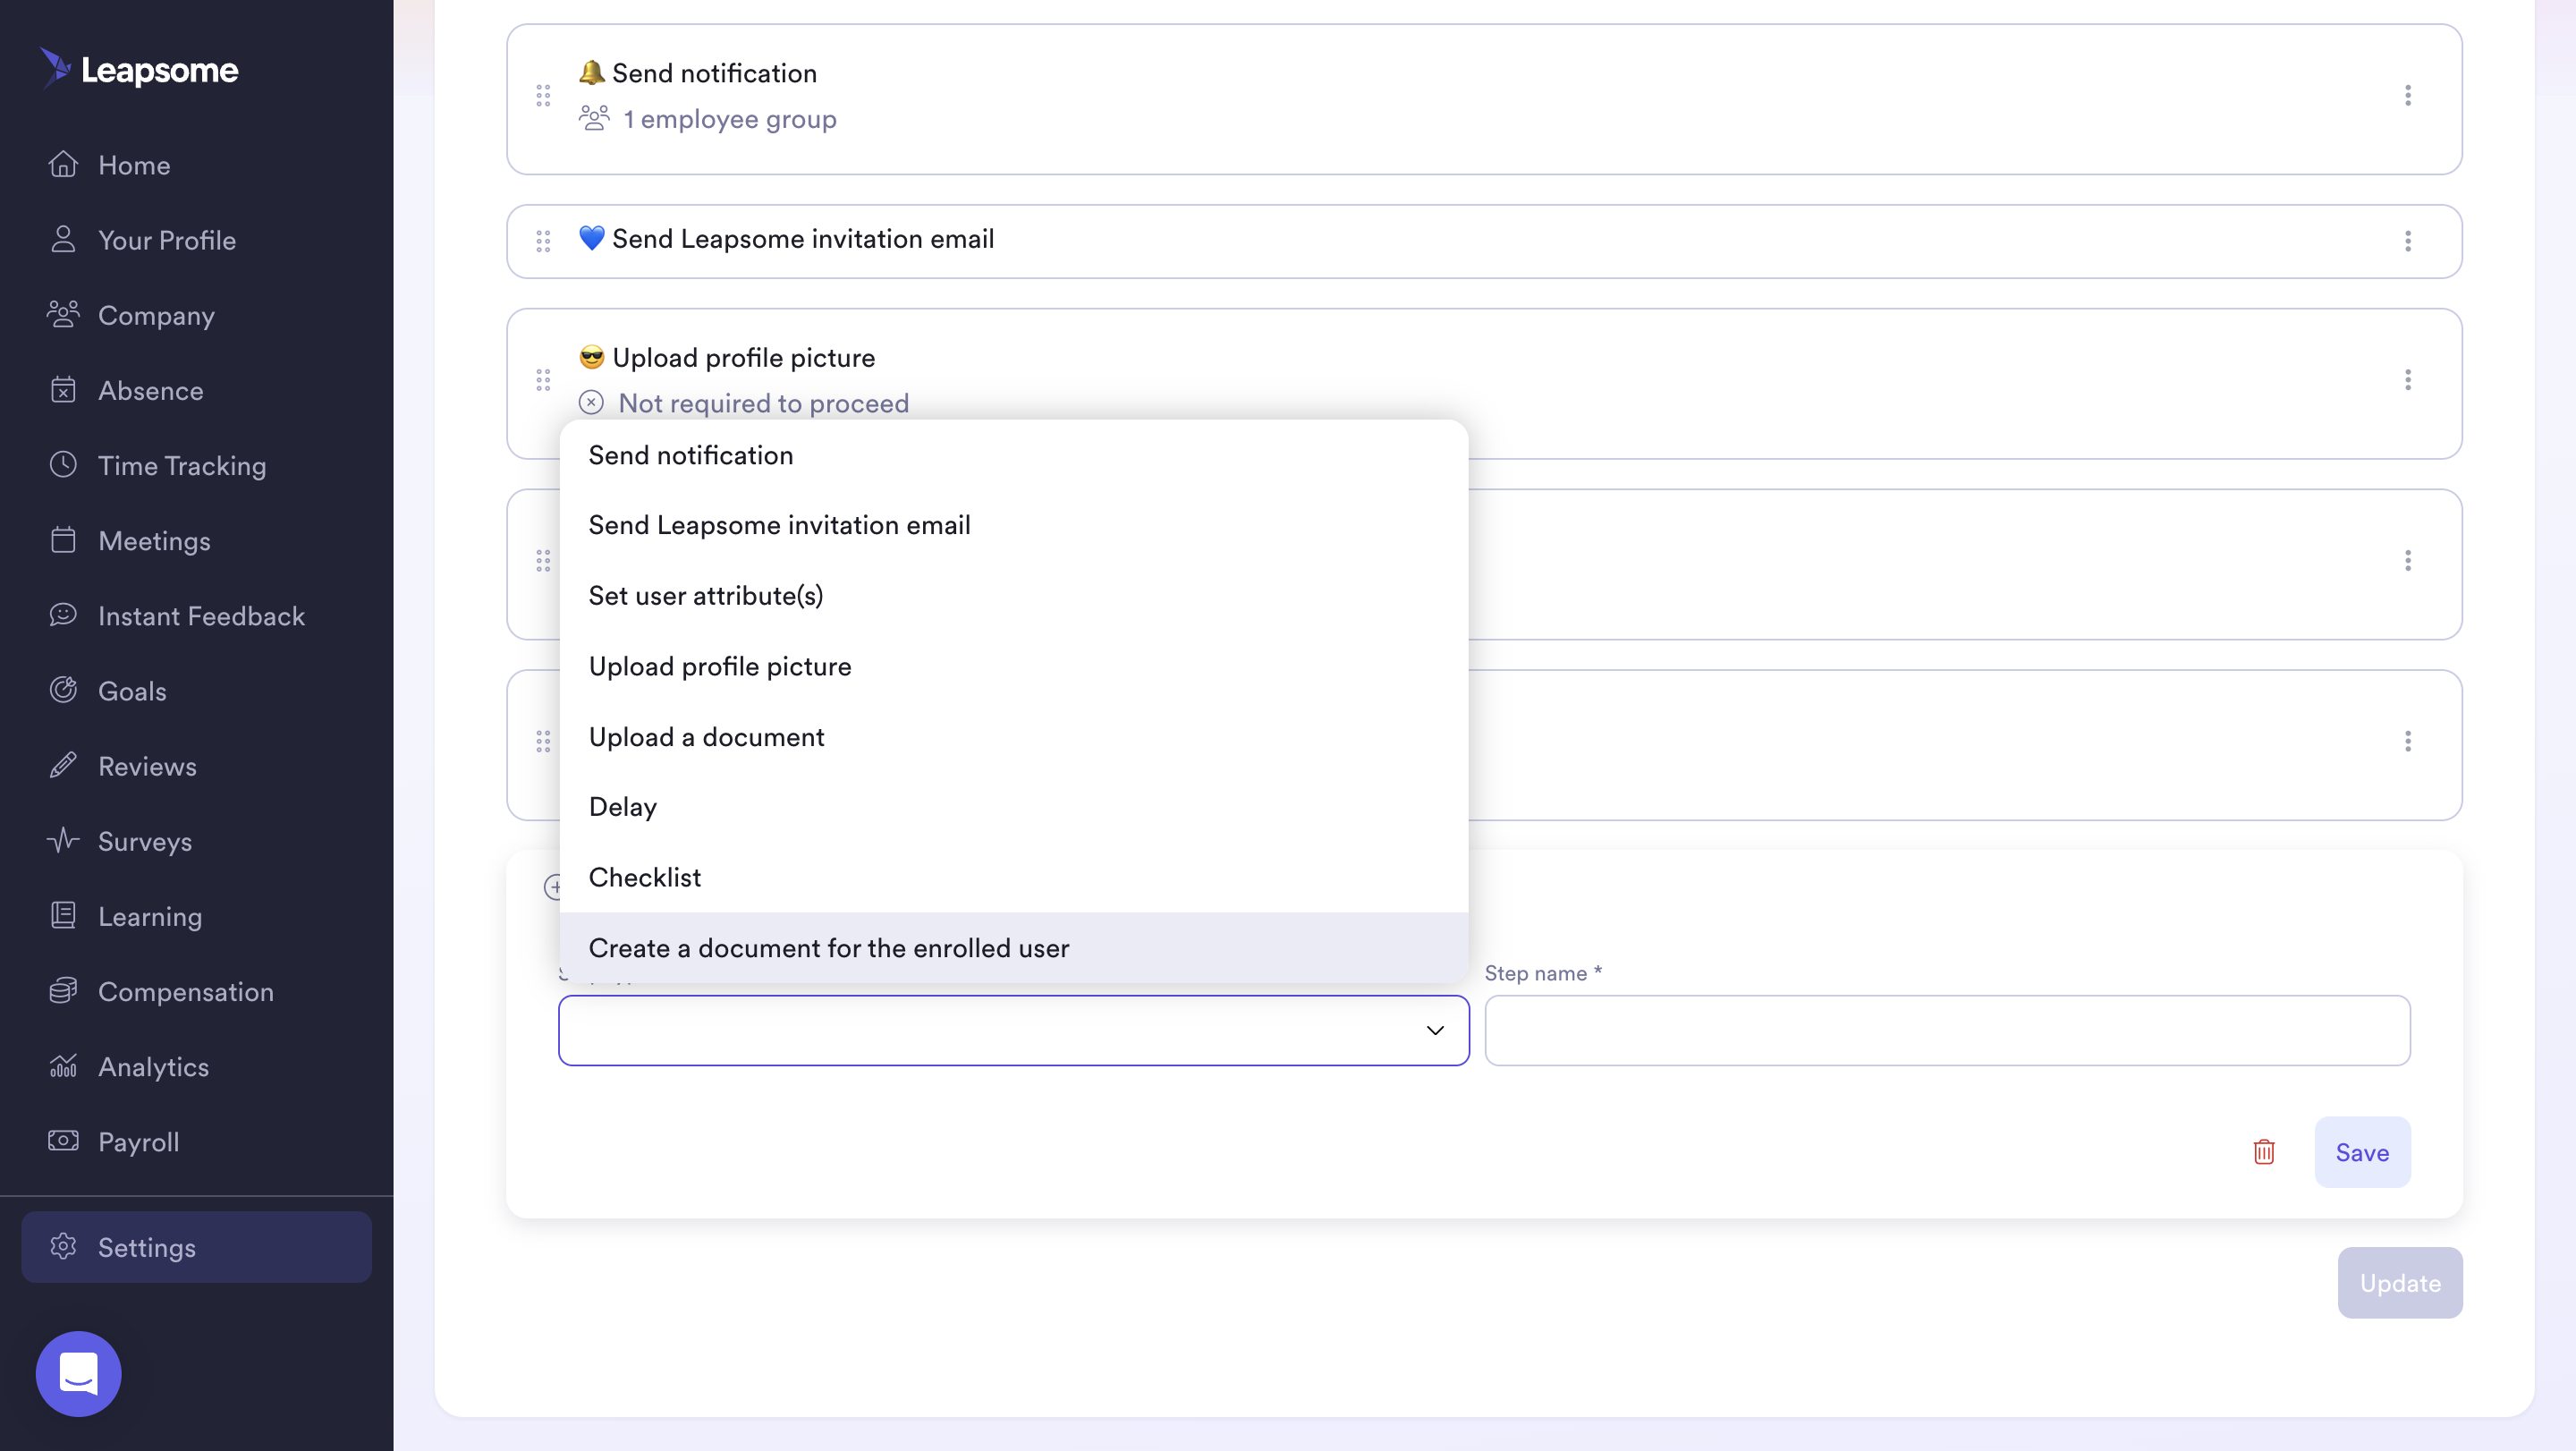Click the Analytics chart icon
This screenshot has width=2576, height=1451.
pyautogui.click(x=63, y=1066)
